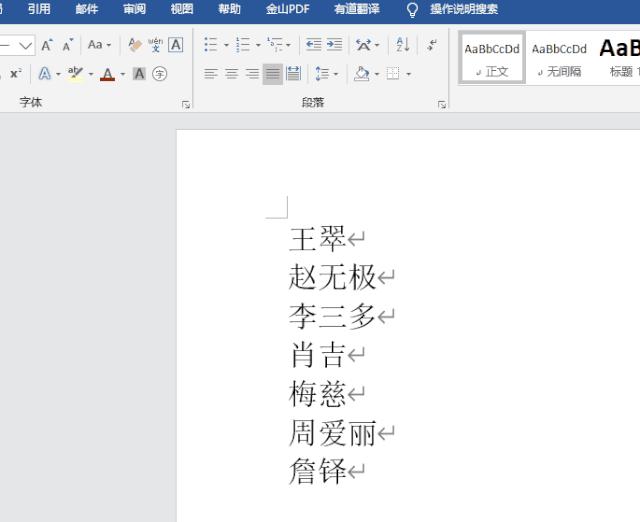Apply red font color A

(x=107, y=74)
